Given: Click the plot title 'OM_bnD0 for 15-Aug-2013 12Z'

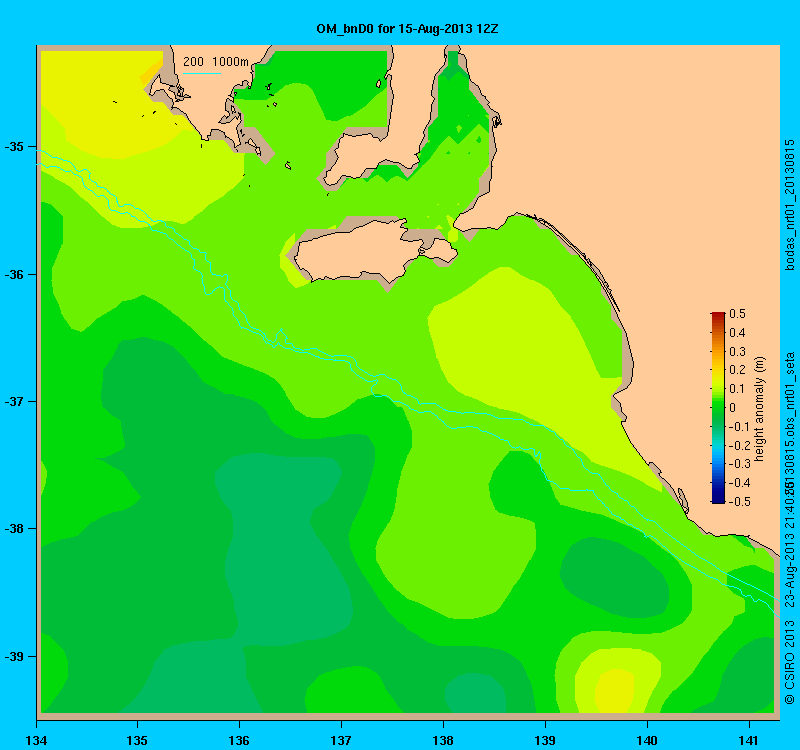Looking at the screenshot, I should (407, 29).
